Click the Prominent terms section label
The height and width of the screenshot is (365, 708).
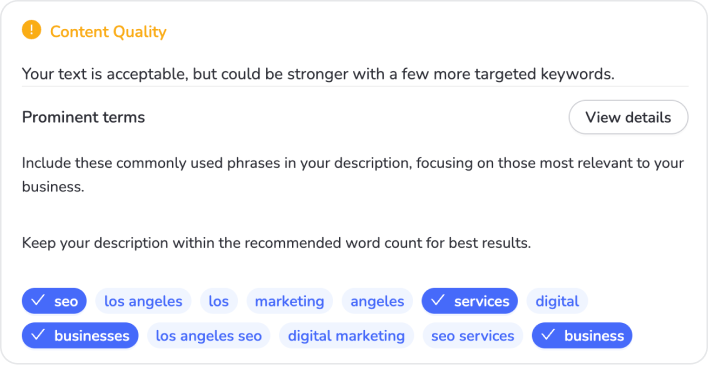[84, 117]
